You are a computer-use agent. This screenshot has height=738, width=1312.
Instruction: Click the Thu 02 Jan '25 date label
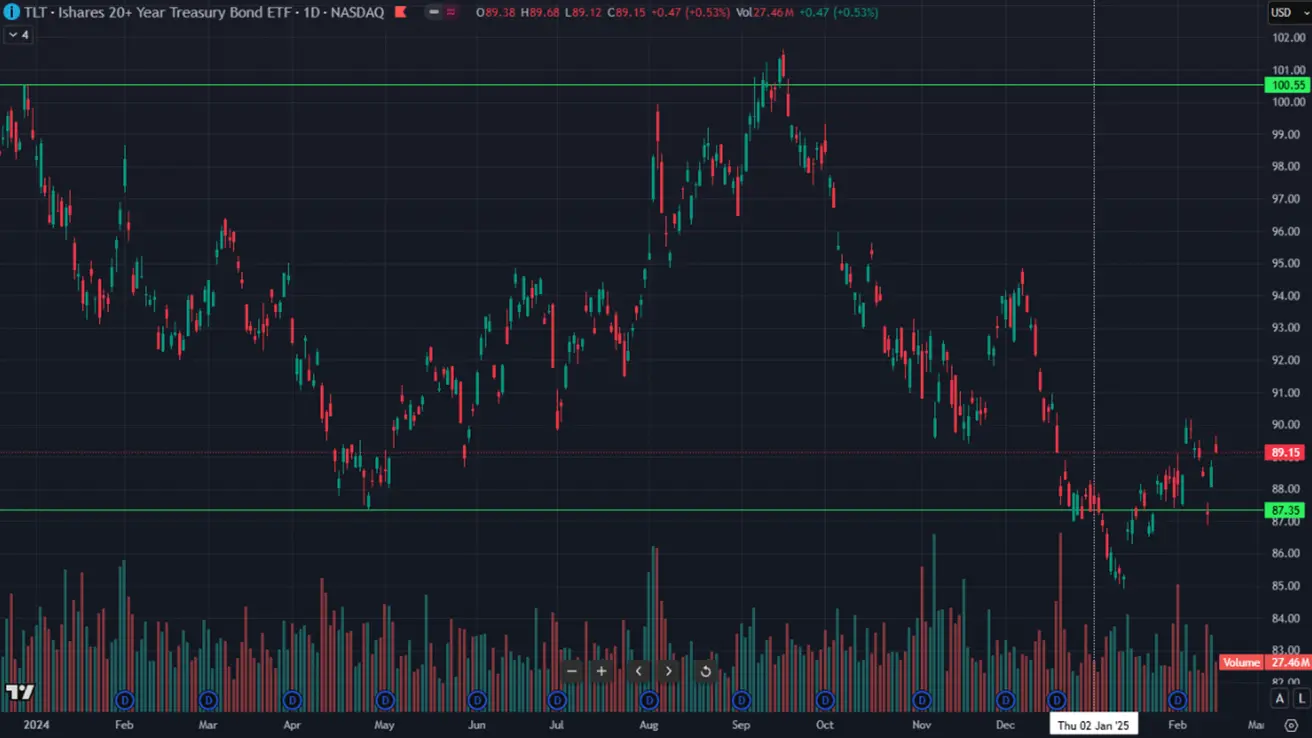(1093, 725)
